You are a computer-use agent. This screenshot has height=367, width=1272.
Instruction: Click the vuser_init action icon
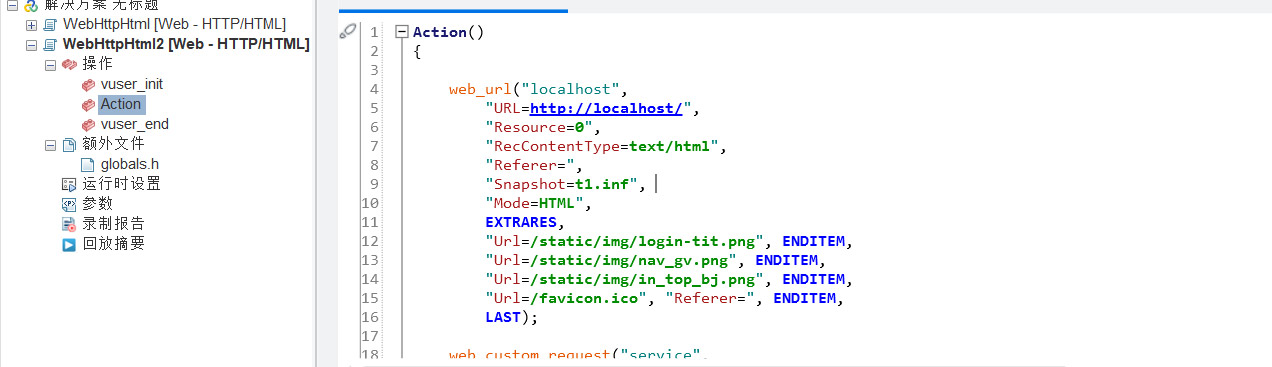88,84
